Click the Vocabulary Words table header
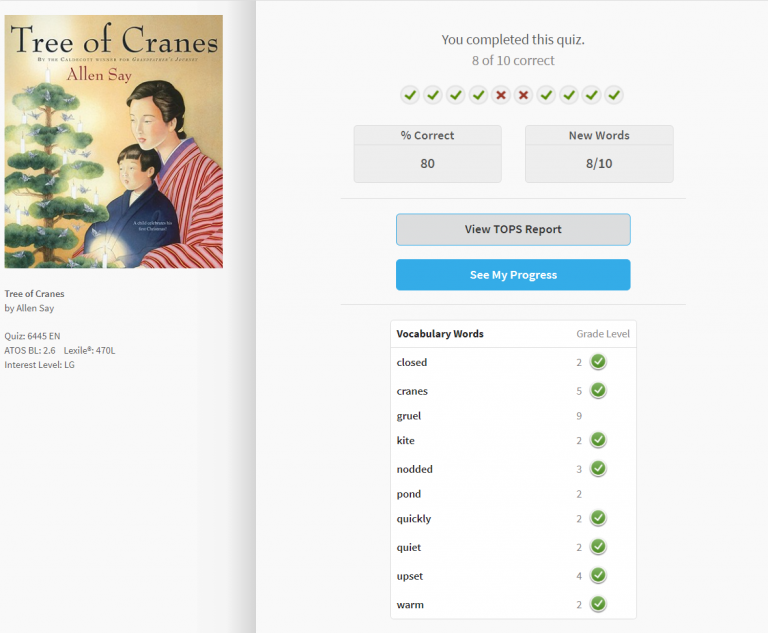Screen dimensions: 768x633 (440, 334)
